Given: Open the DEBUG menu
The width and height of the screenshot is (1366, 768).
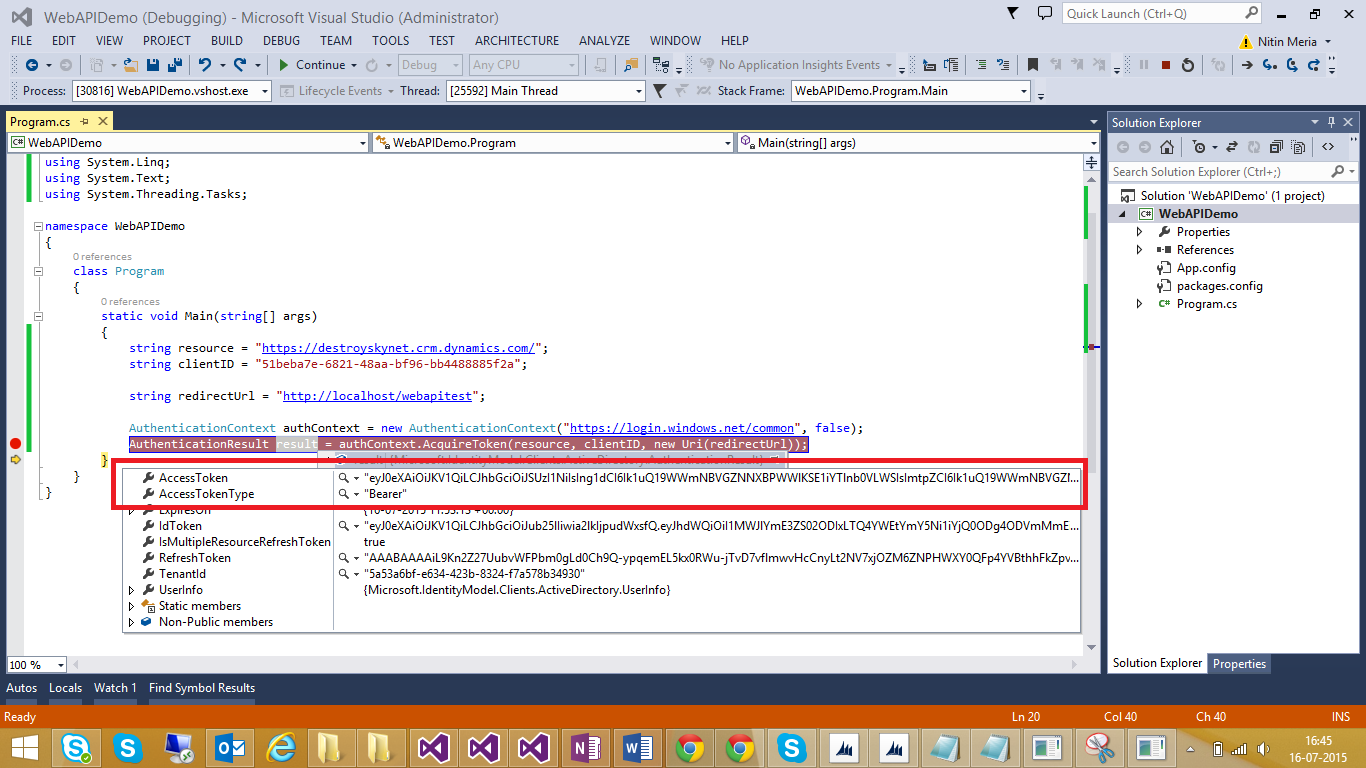Looking at the screenshot, I should tap(281, 41).
